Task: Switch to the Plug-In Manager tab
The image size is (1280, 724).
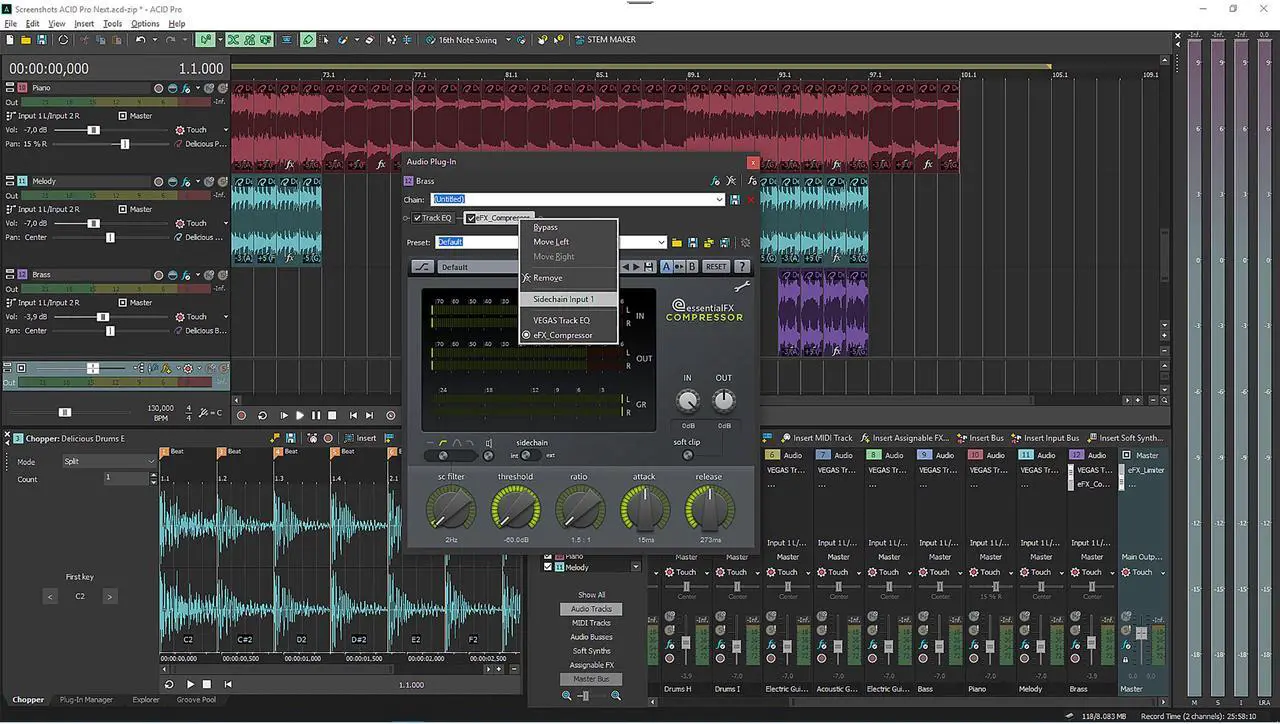Action: 86,700
